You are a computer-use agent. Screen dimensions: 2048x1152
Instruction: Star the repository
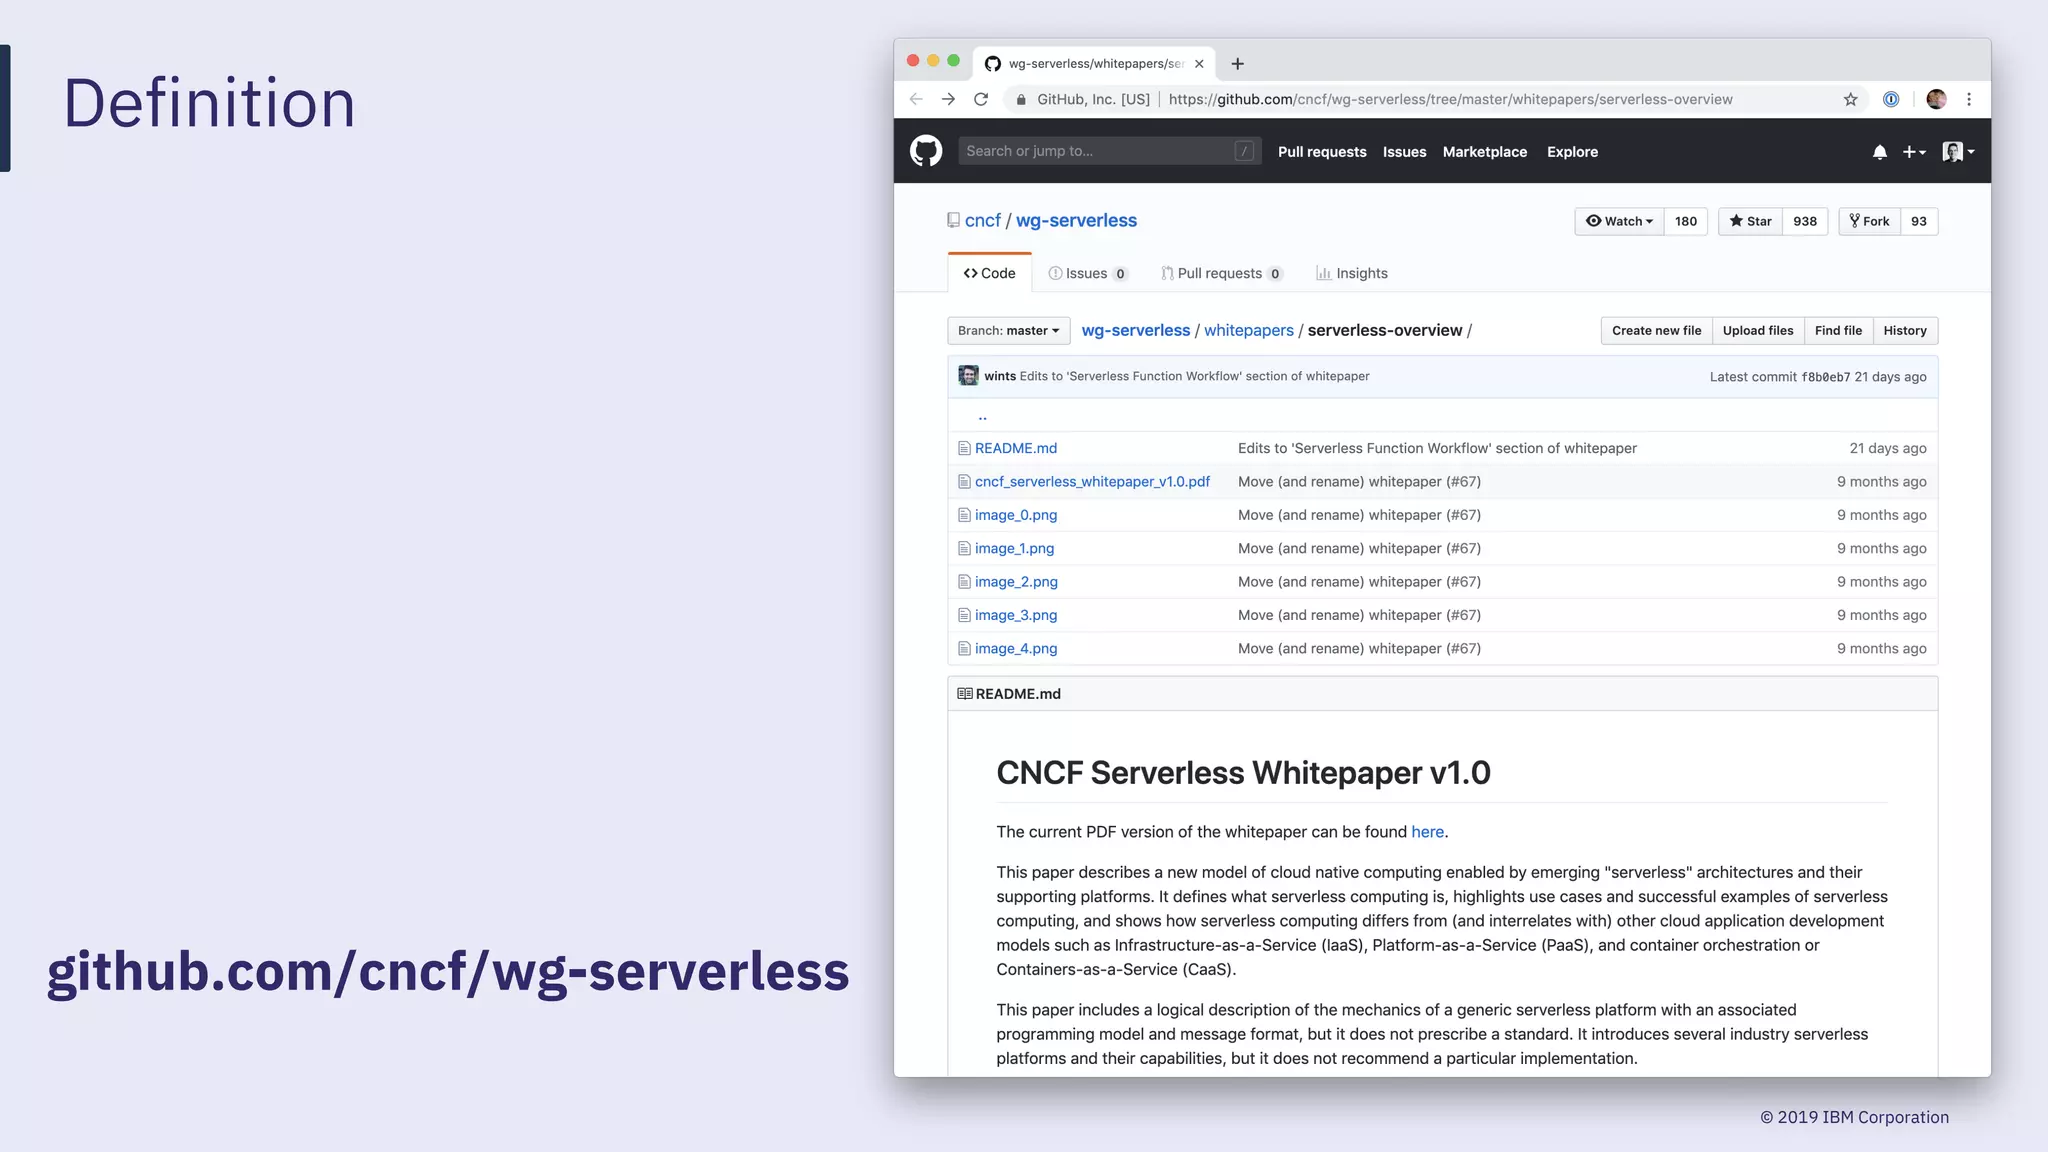pos(1750,221)
